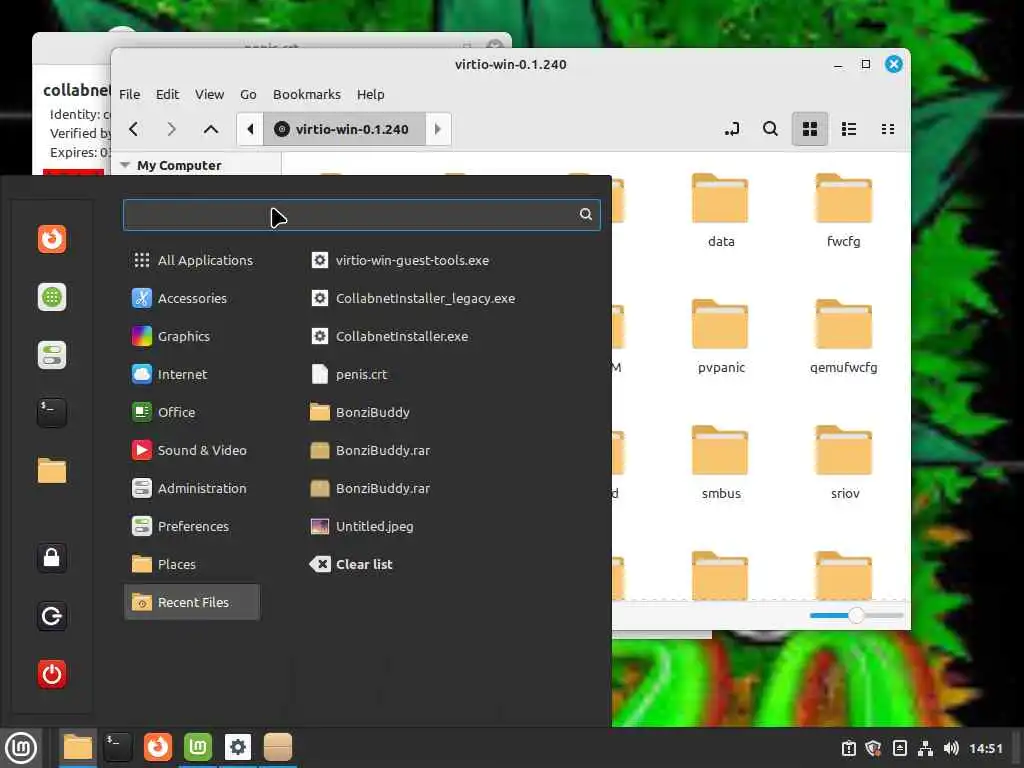This screenshot has height=768, width=1024.
Task: Click the Log Out icon in the menu
Action: [52, 616]
